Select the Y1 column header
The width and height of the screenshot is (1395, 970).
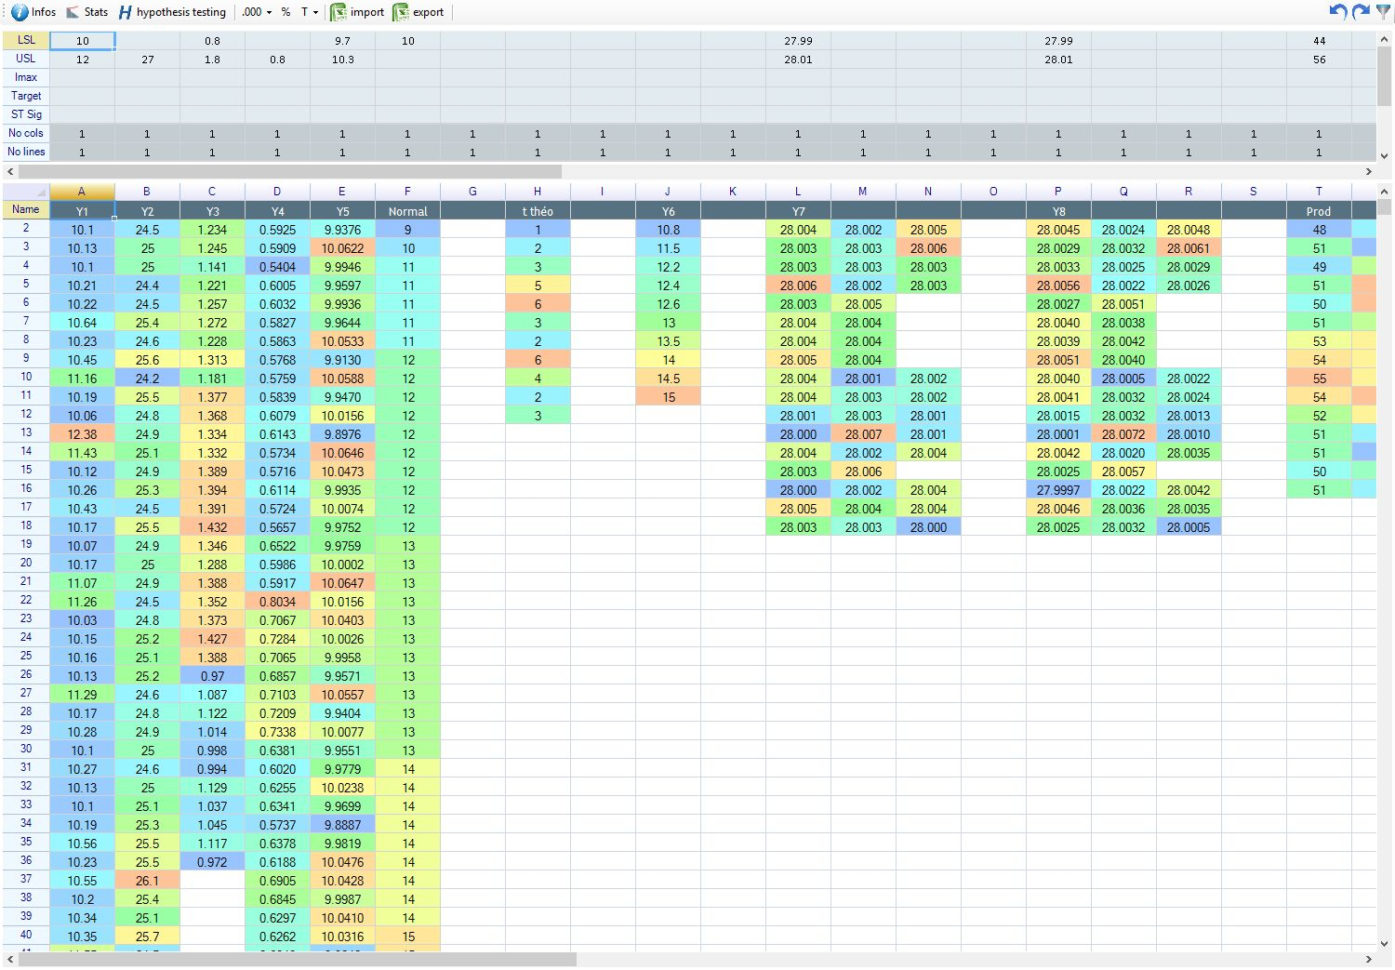[82, 210]
